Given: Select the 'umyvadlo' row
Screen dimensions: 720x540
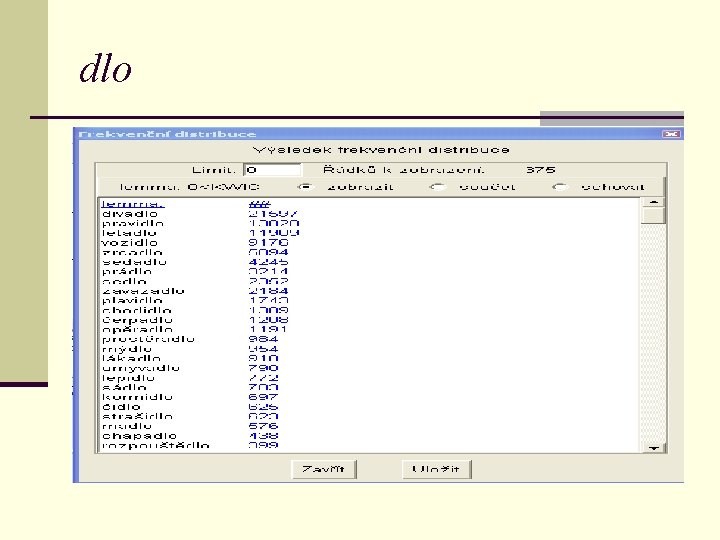Looking at the screenshot, I should point(190,368).
